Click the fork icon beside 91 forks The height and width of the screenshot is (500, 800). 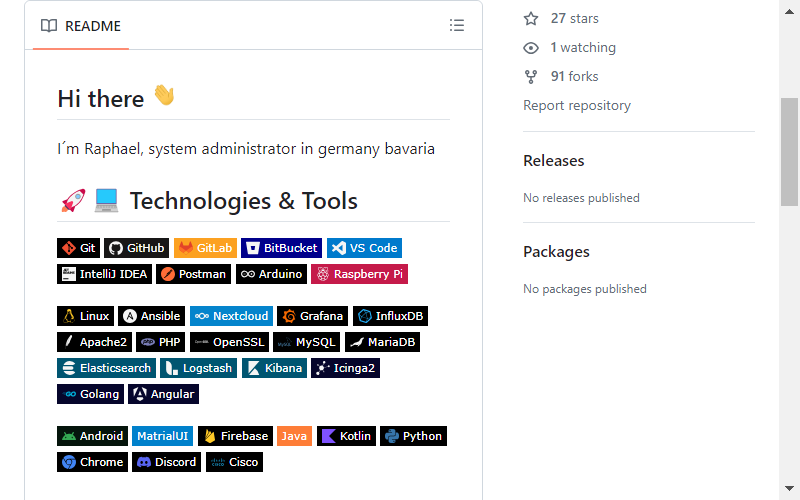tap(531, 77)
